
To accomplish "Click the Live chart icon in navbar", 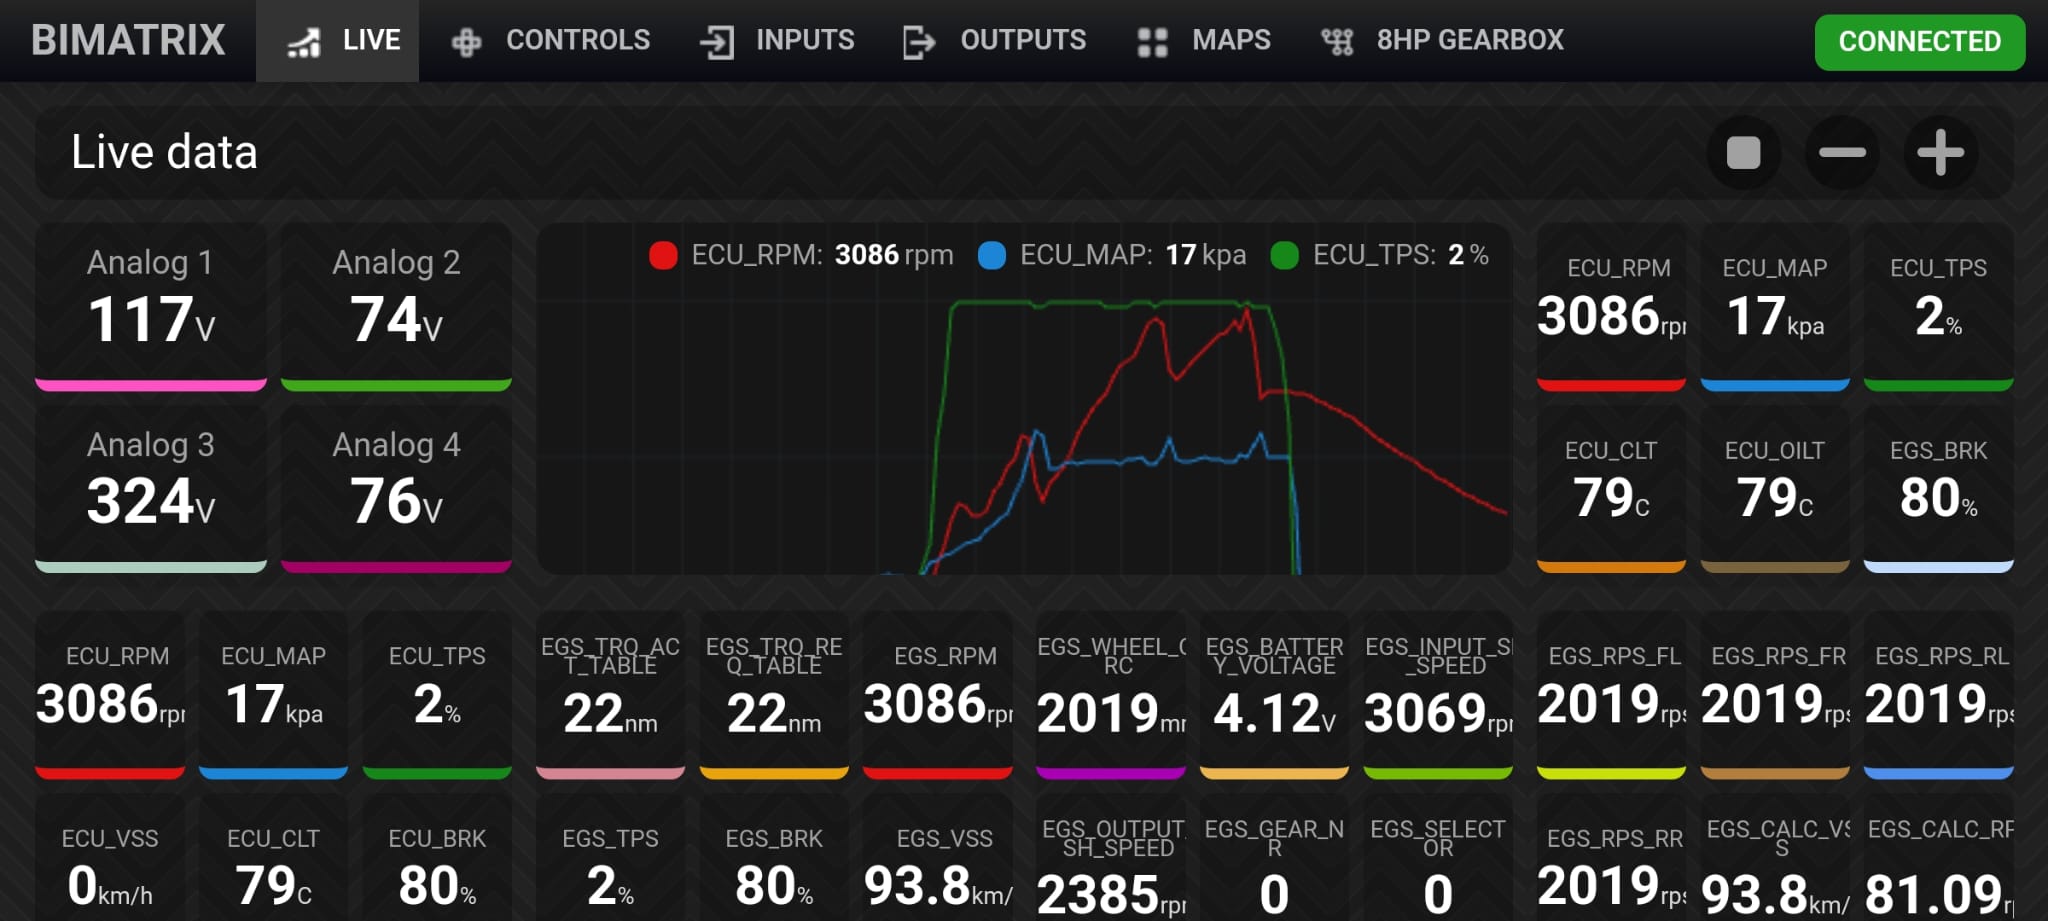I will tap(304, 42).
